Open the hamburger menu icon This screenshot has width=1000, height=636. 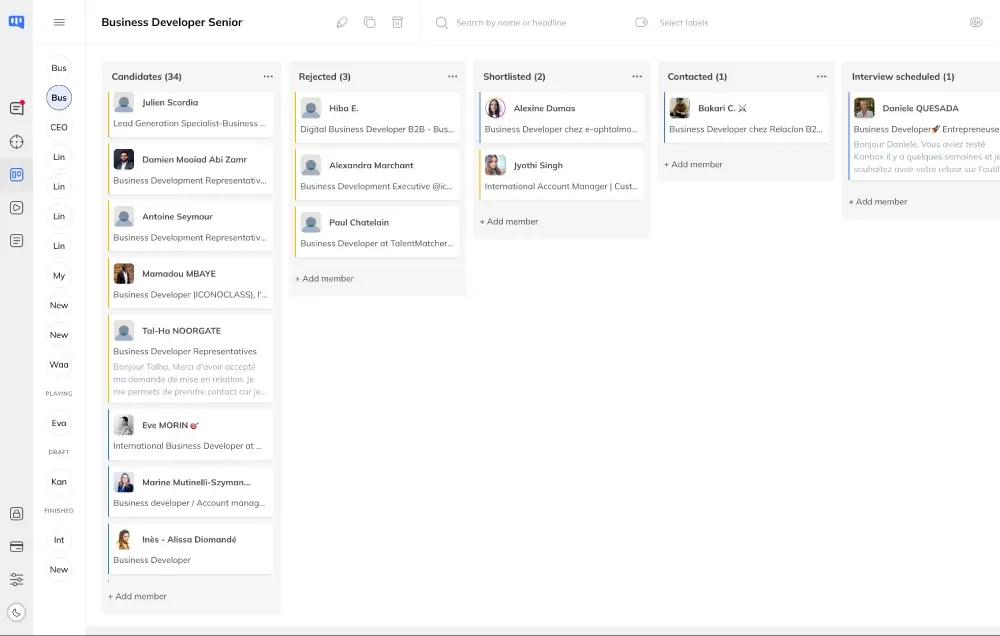(59, 22)
